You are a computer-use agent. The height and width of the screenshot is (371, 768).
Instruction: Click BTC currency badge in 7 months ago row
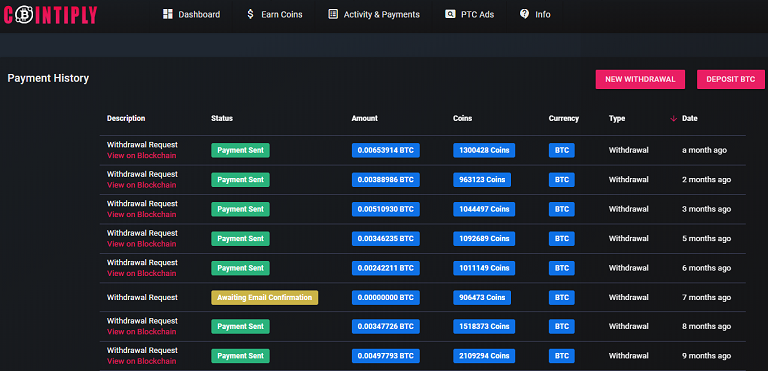click(x=562, y=297)
